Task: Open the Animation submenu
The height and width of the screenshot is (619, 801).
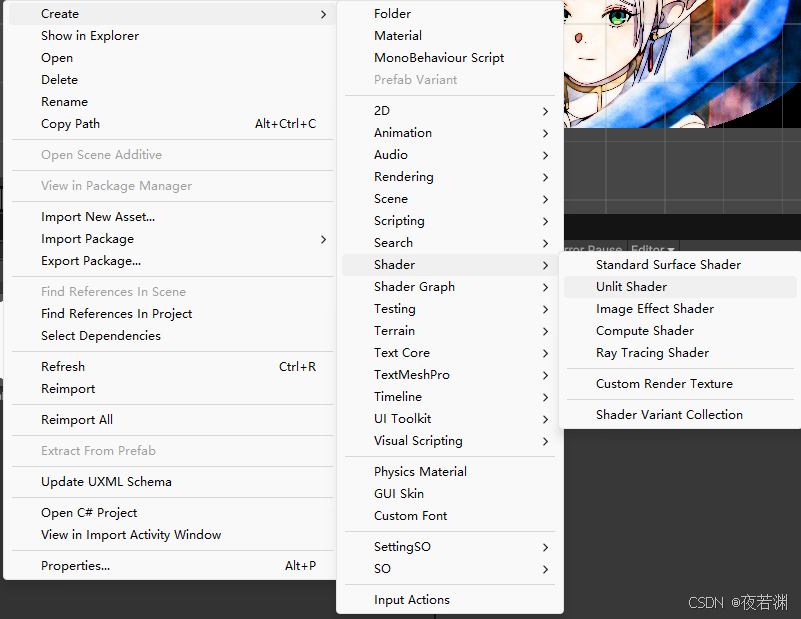Action: coord(450,133)
